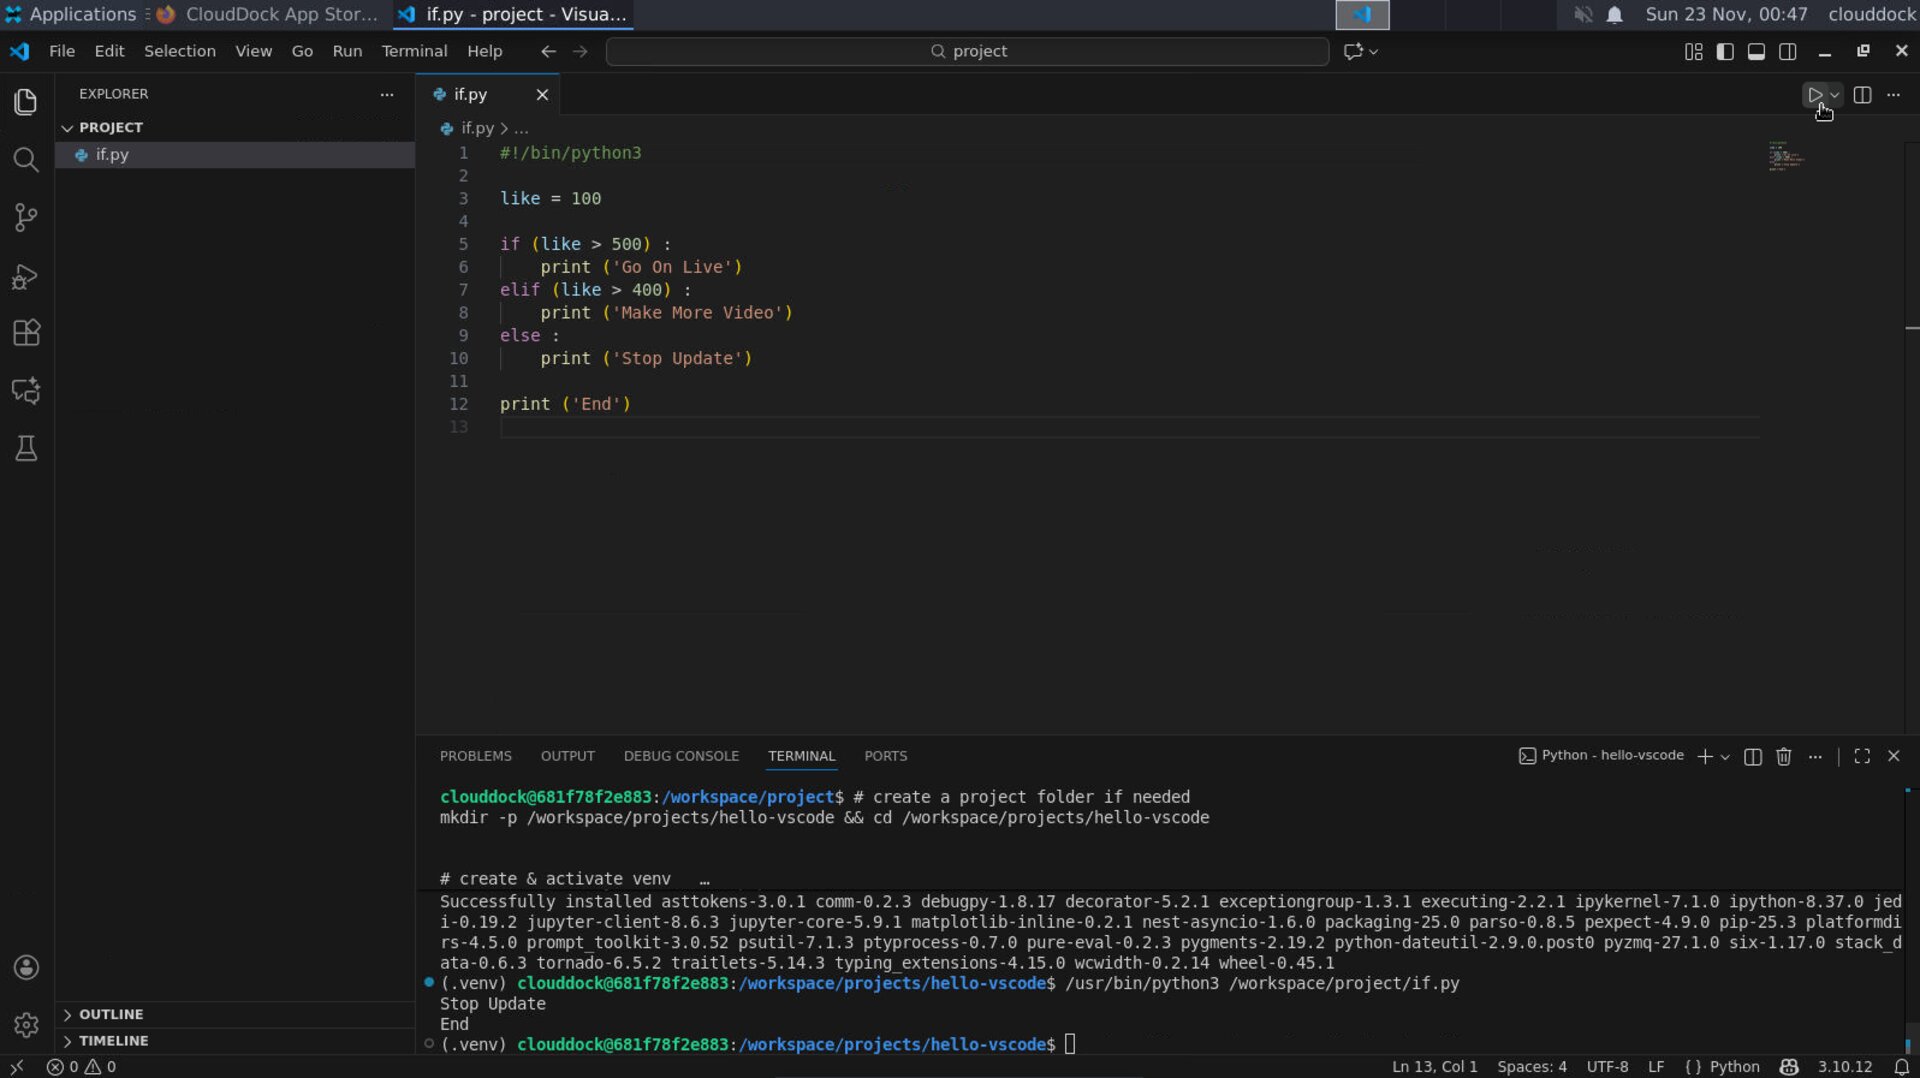
Task: Select the Python interpreter 3.10.12
Action: 1845,1067
